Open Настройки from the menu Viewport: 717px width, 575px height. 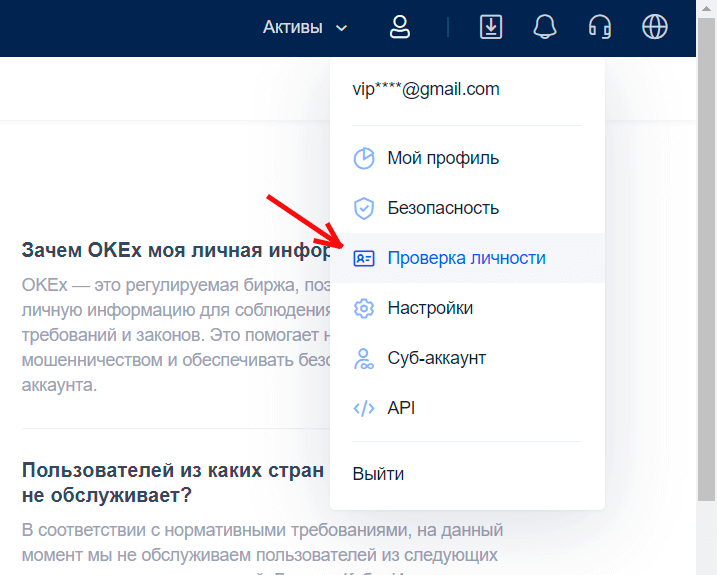(x=467, y=308)
